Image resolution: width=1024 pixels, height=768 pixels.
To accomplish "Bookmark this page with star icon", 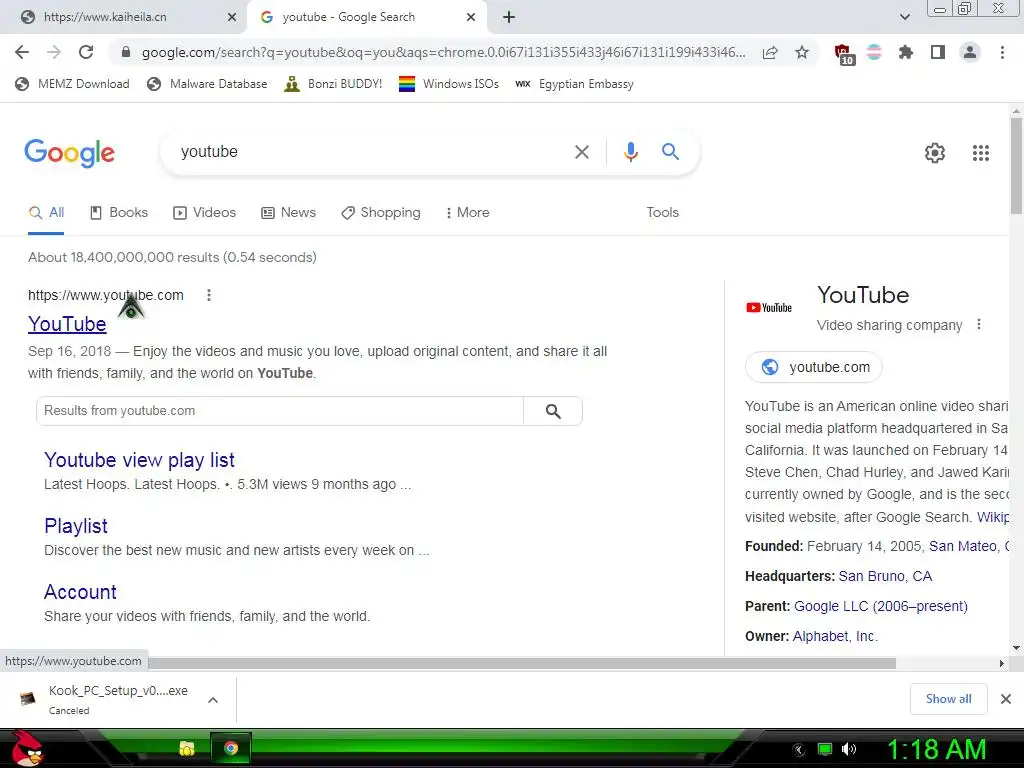I will click(x=802, y=52).
